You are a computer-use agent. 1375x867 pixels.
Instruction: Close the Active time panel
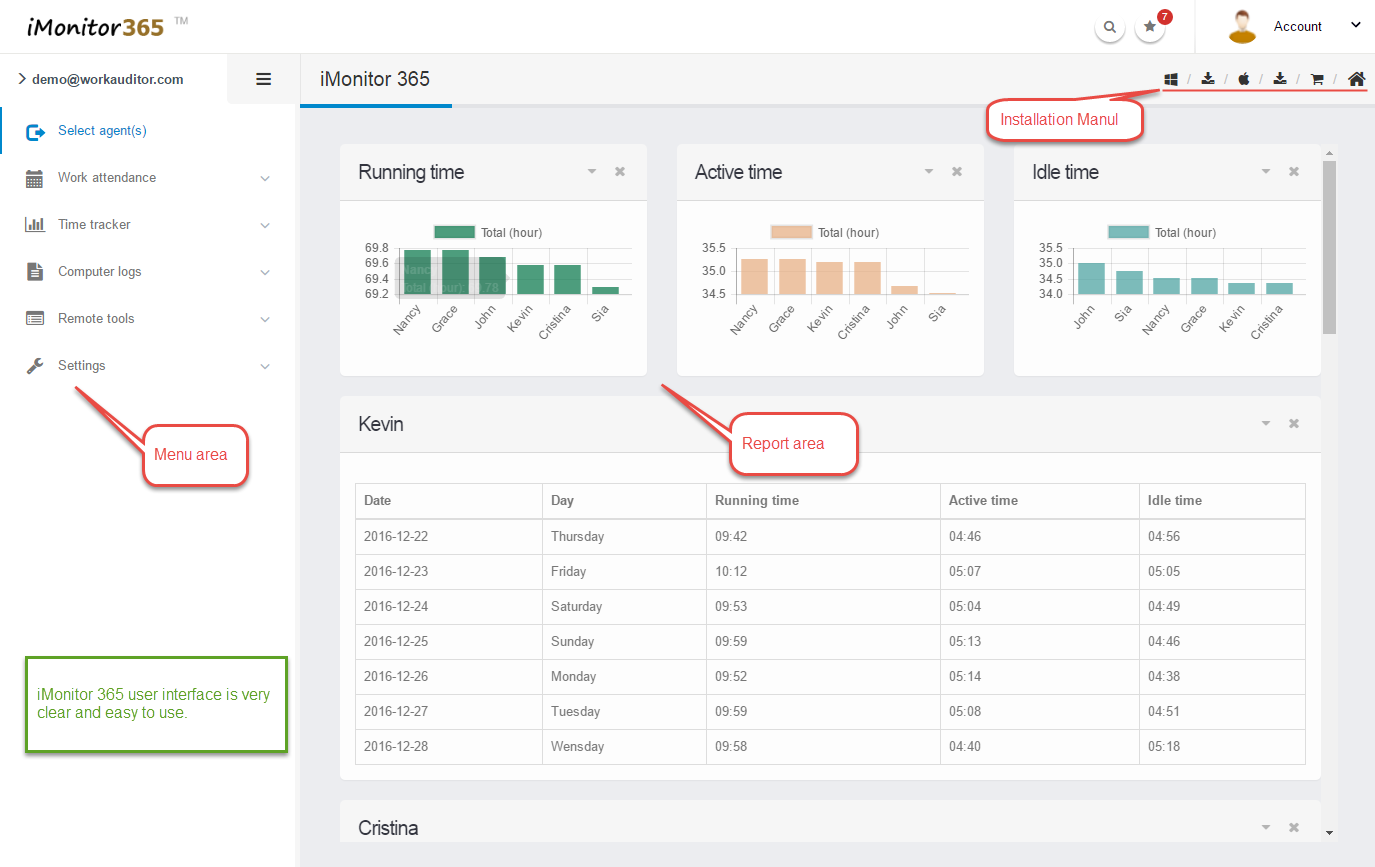click(957, 172)
